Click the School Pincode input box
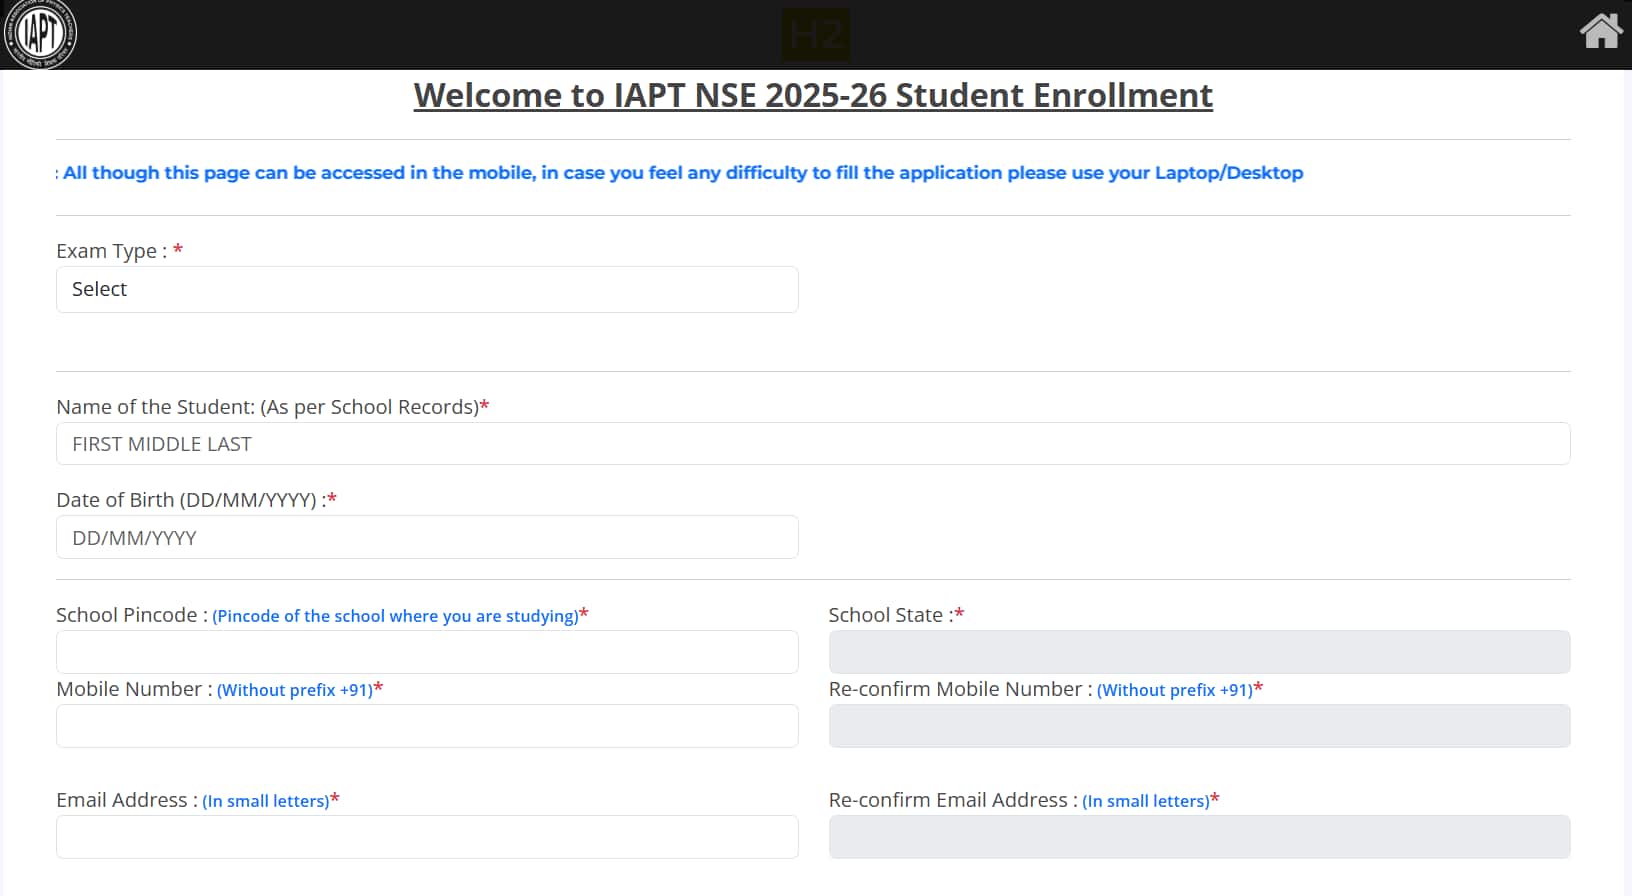This screenshot has height=896, width=1632. 427,652
